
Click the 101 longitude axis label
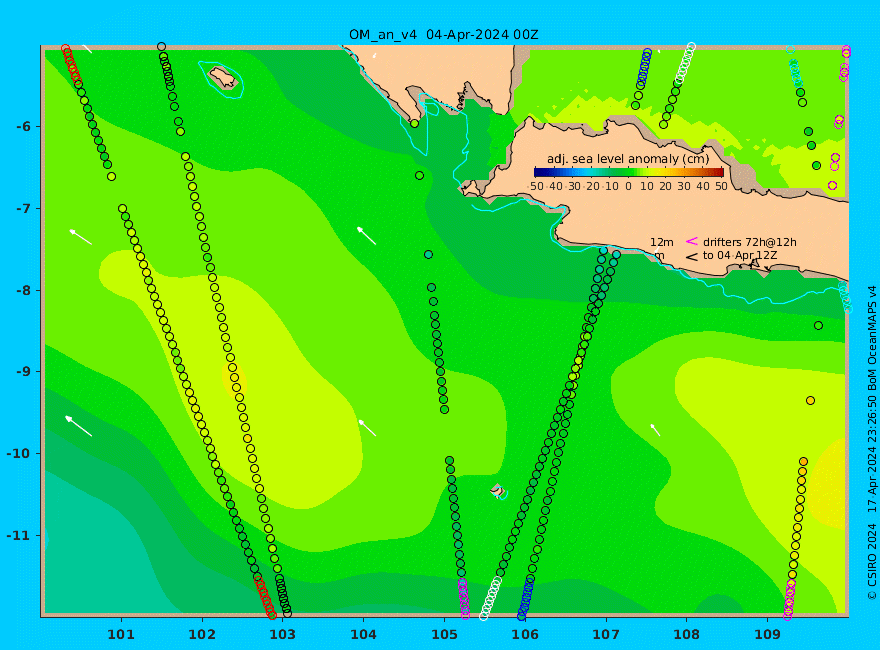[x=121, y=635]
